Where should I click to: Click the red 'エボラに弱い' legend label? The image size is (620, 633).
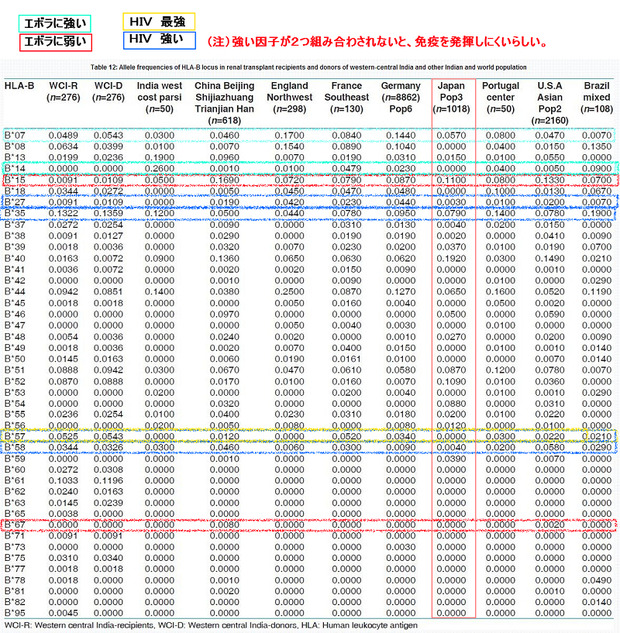pyautogui.click(x=55, y=42)
